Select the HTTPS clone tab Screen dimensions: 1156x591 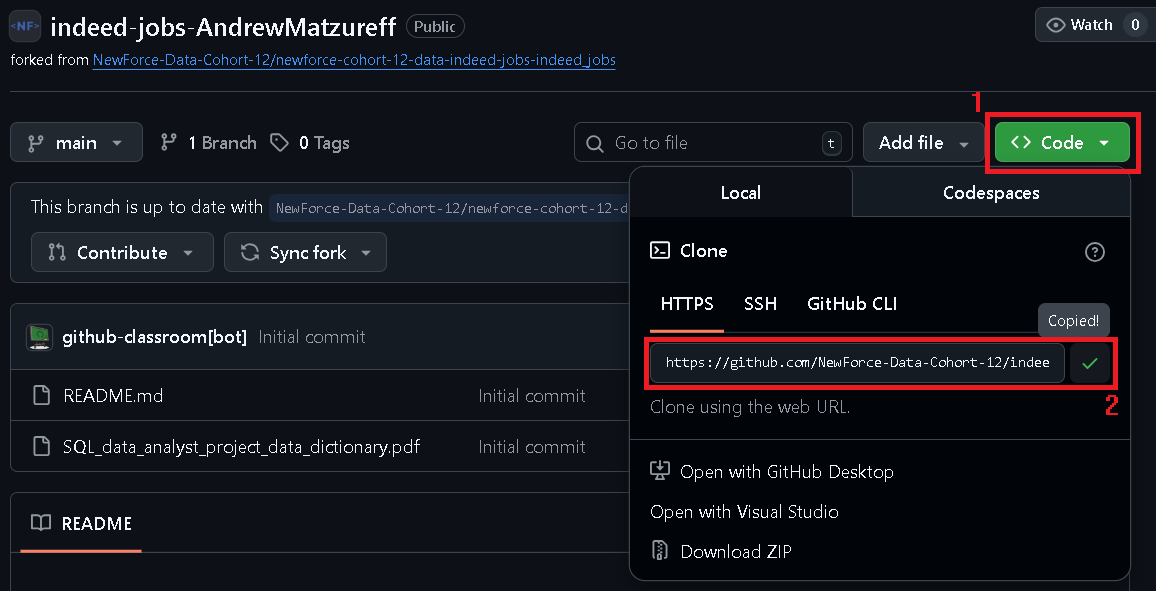coord(687,304)
